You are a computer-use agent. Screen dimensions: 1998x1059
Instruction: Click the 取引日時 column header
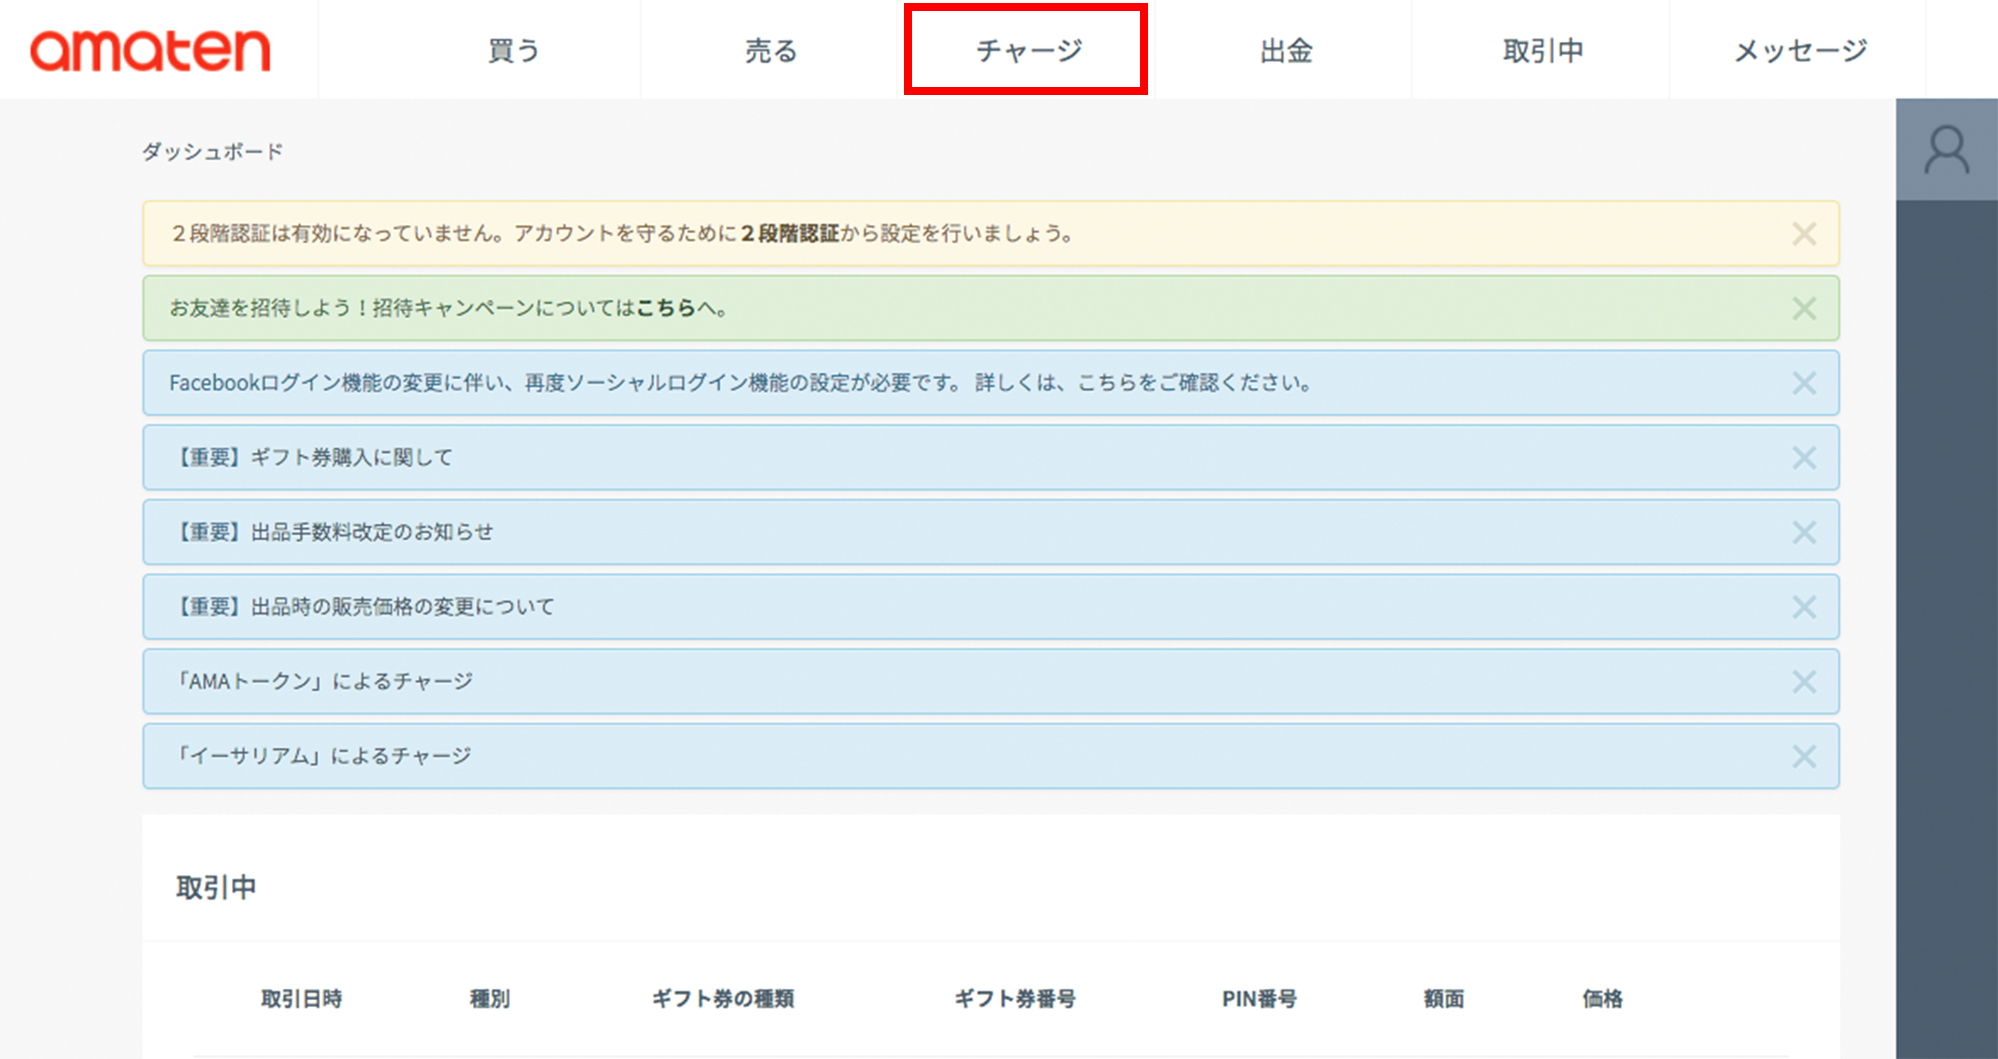tap(301, 999)
